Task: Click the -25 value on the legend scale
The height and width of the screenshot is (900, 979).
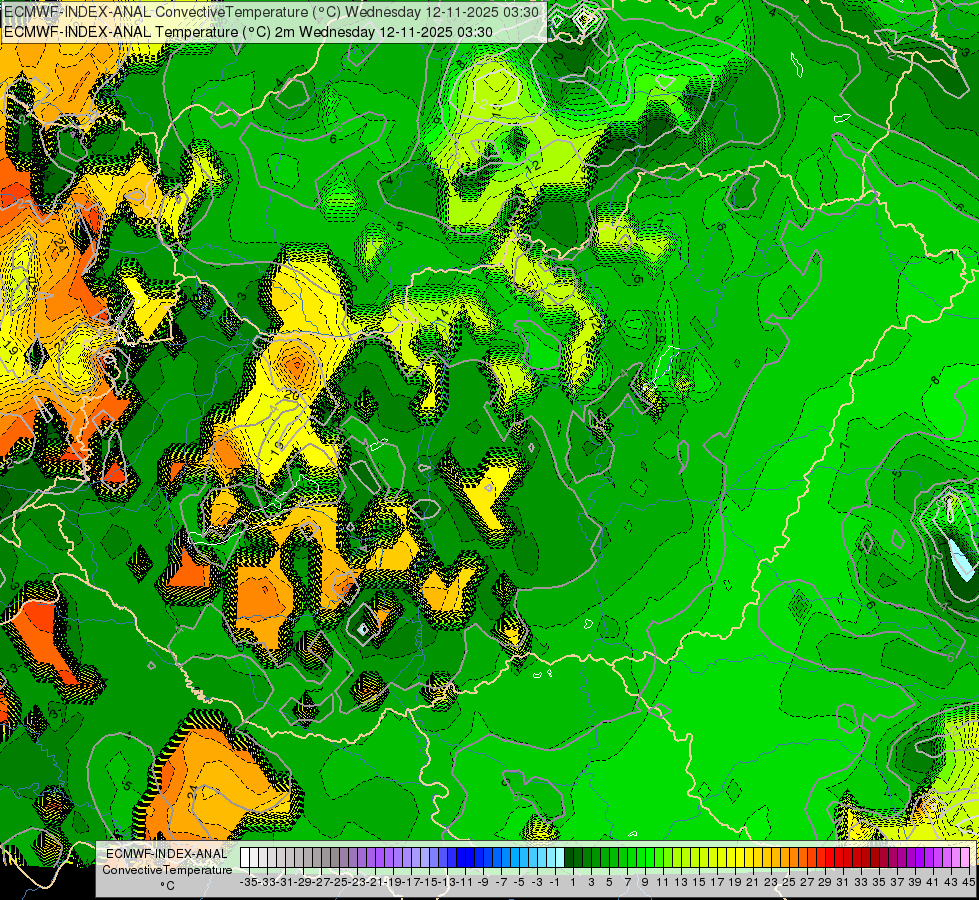Action: [x=339, y=882]
